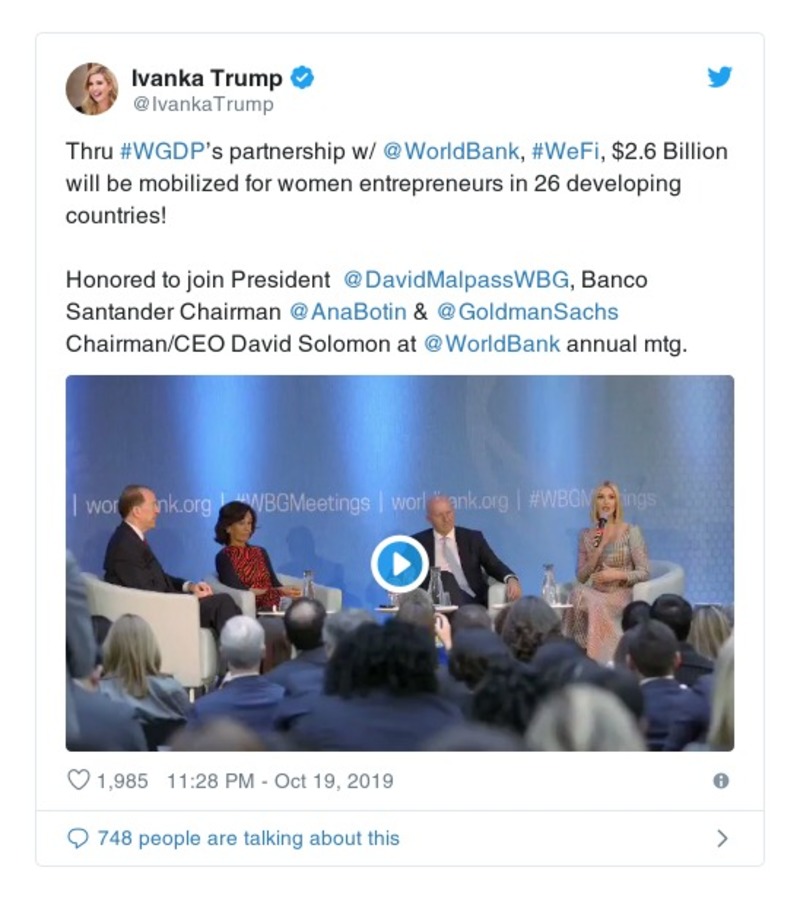Play the embedded video
This screenshot has width=800, height=899.
click(400, 564)
